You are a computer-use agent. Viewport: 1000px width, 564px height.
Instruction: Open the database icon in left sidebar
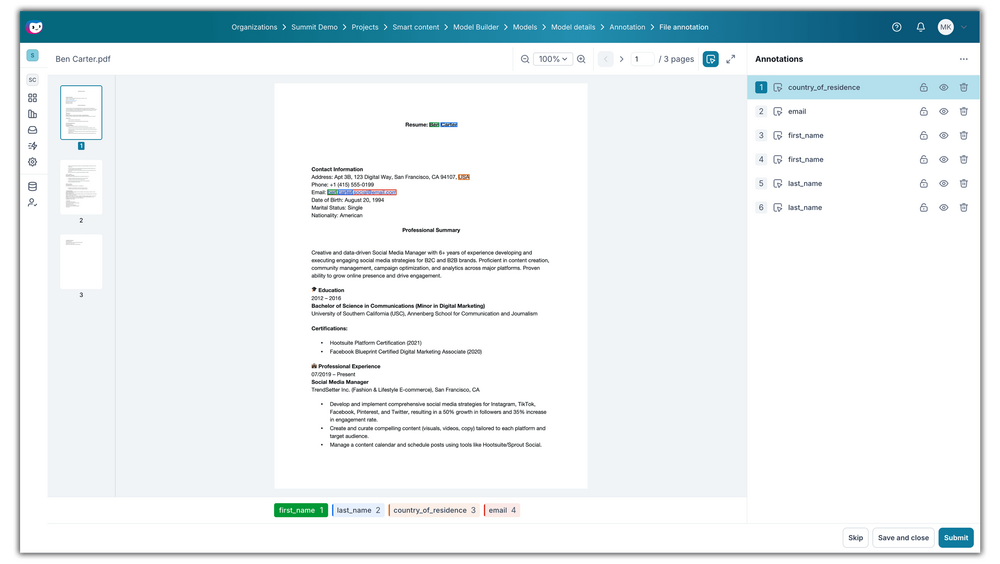(x=32, y=186)
